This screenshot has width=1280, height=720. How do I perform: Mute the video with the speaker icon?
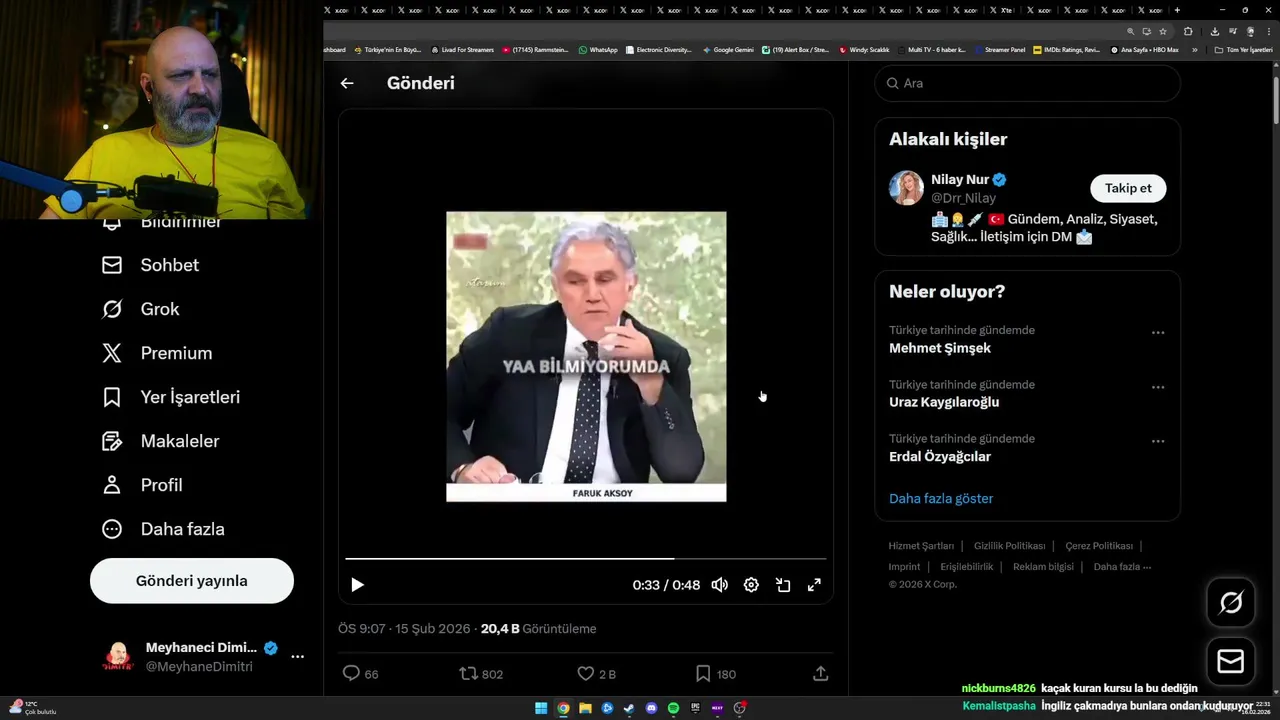(x=719, y=585)
